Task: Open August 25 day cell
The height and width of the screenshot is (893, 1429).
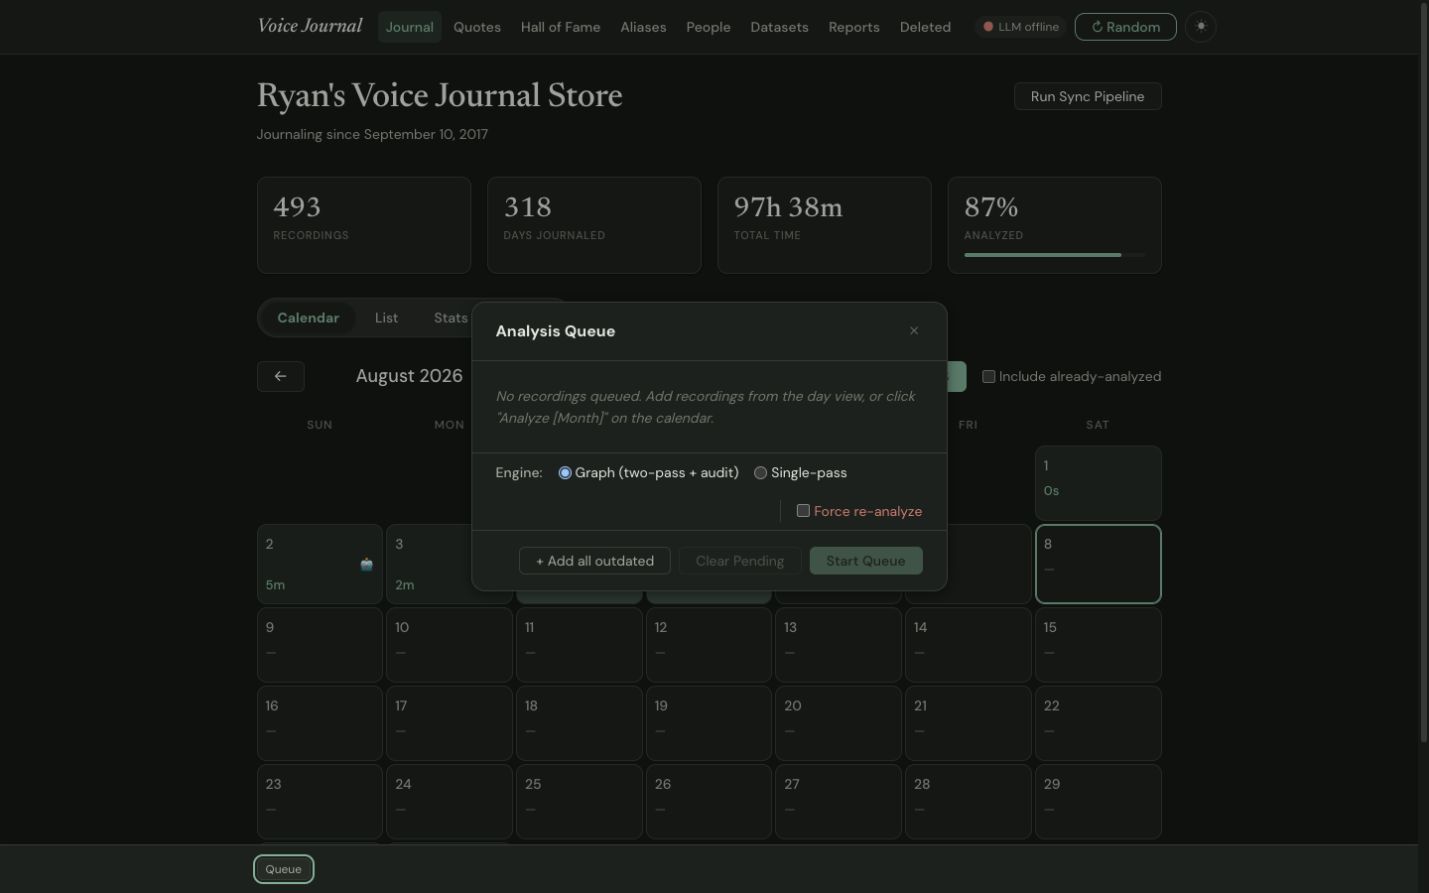Action: 579,801
